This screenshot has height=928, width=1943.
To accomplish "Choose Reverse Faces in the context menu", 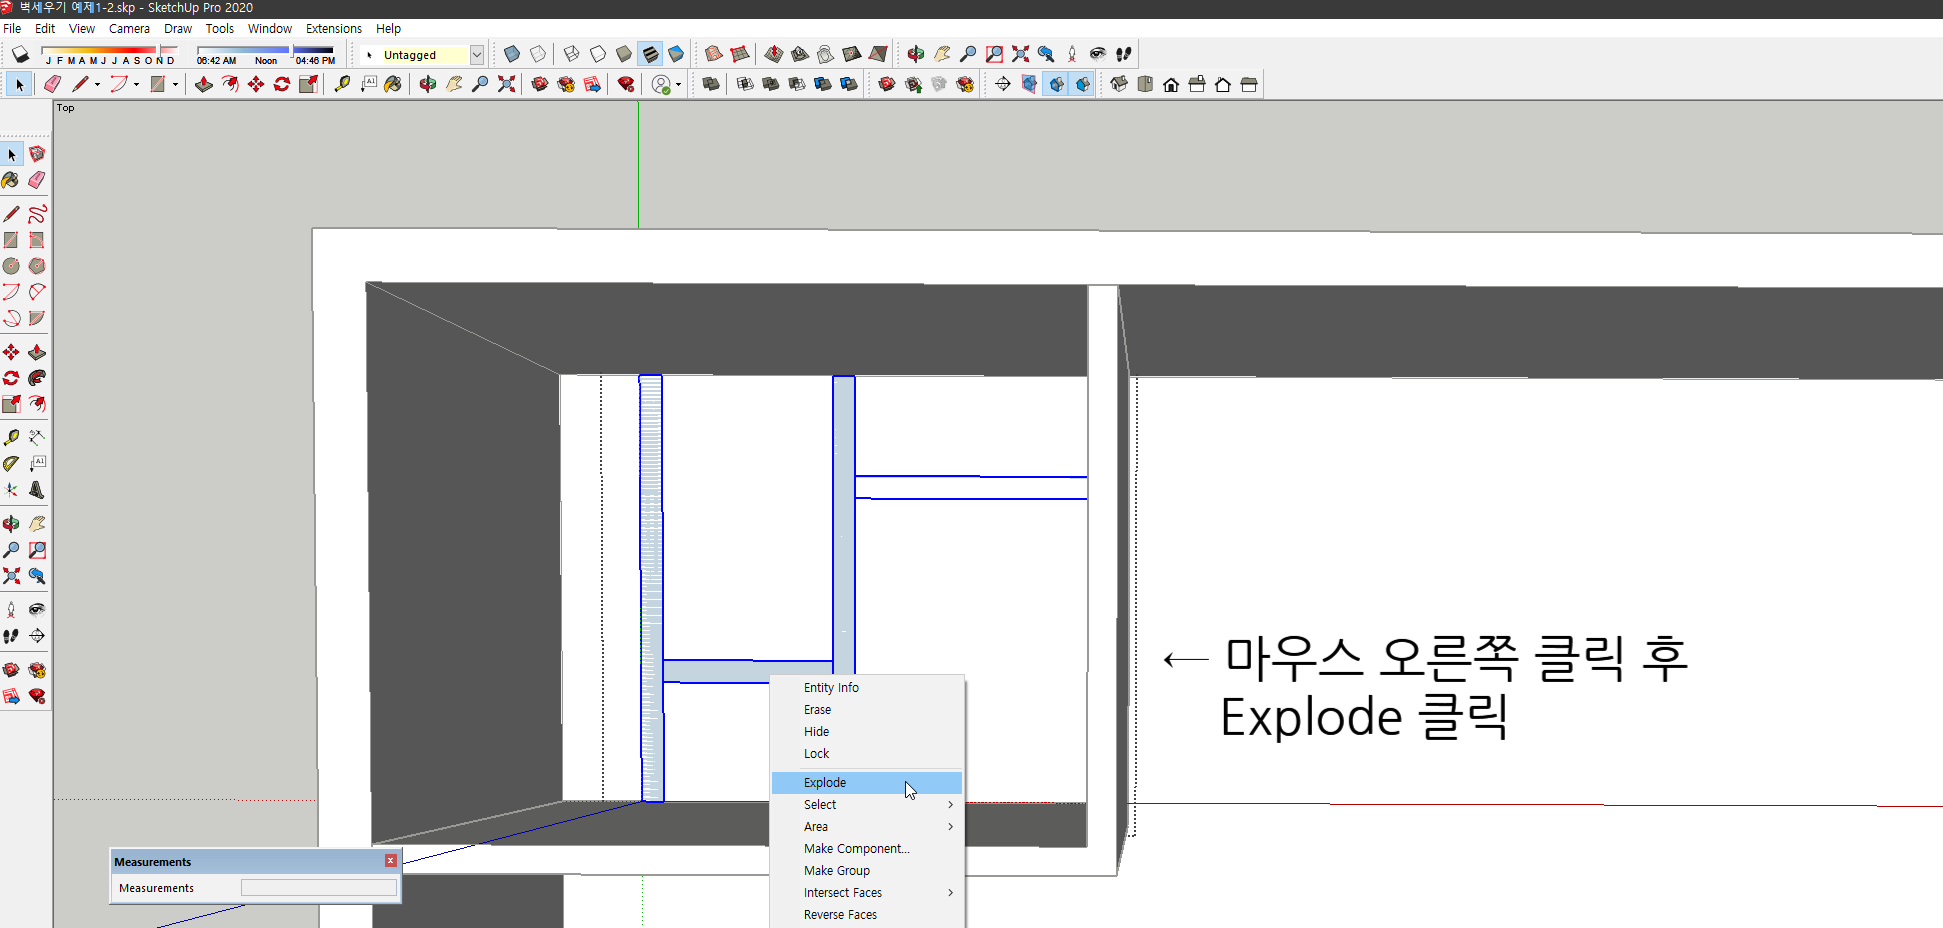I will (867, 914).
